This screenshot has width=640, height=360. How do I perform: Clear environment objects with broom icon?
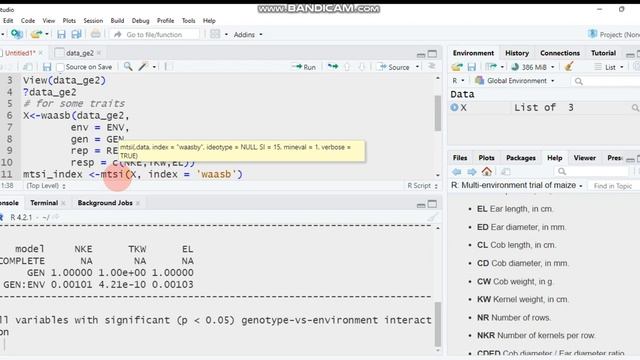(569, 67)
